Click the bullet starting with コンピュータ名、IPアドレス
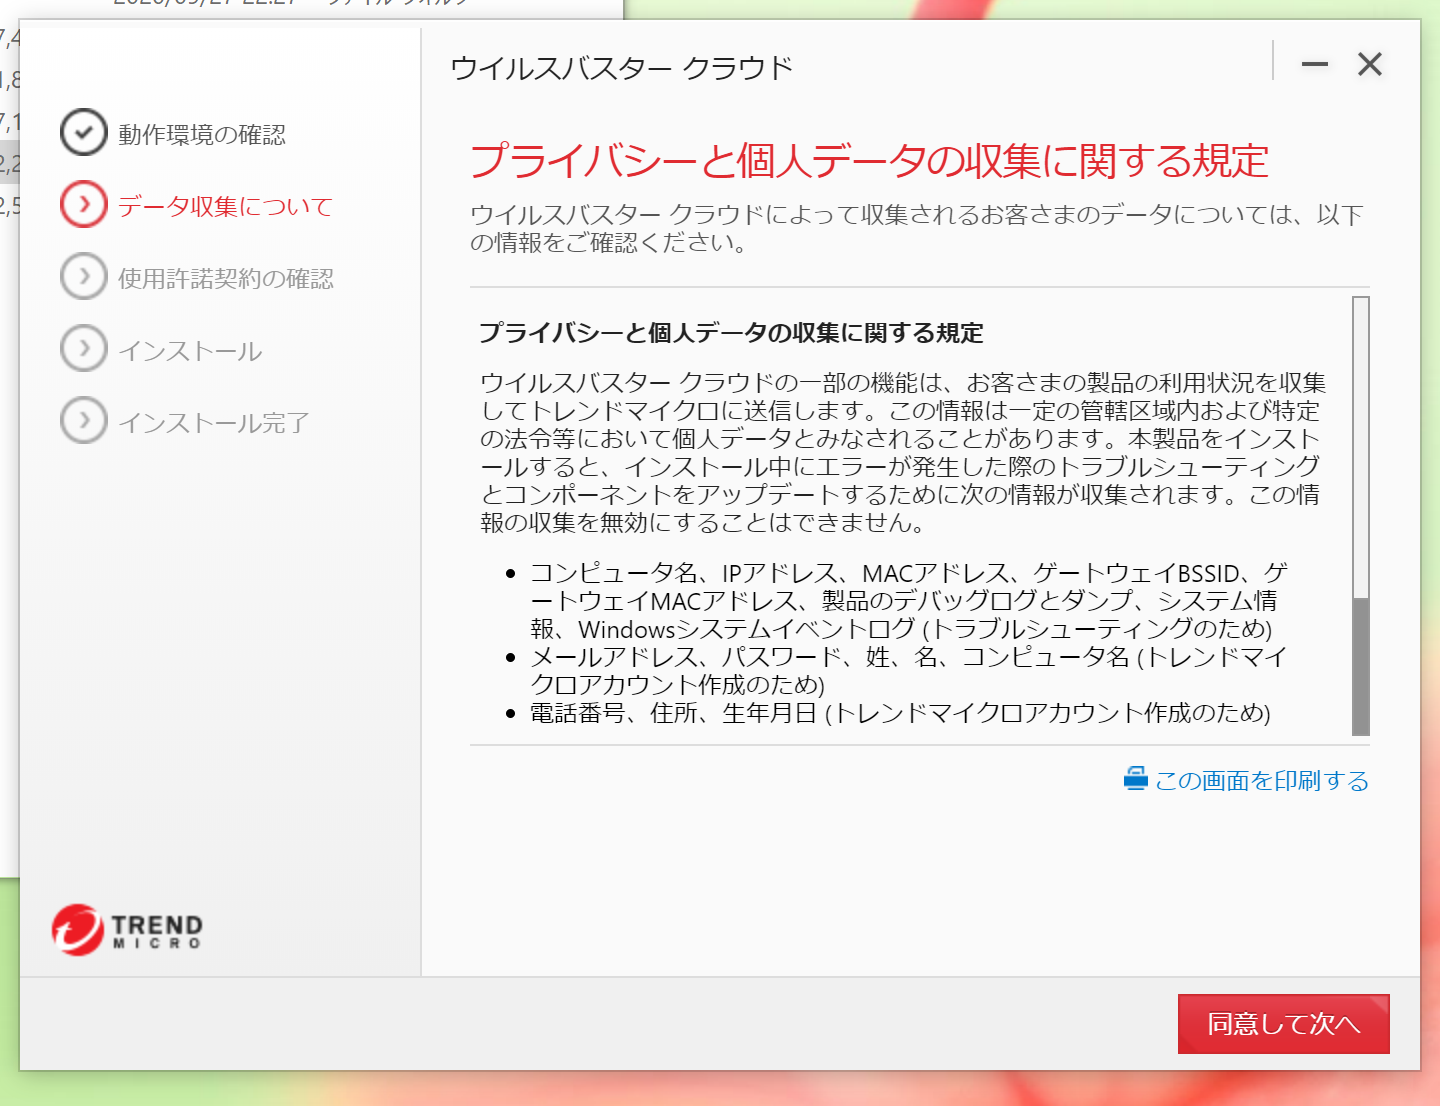1440x1106 pixels. coord(908,601)
